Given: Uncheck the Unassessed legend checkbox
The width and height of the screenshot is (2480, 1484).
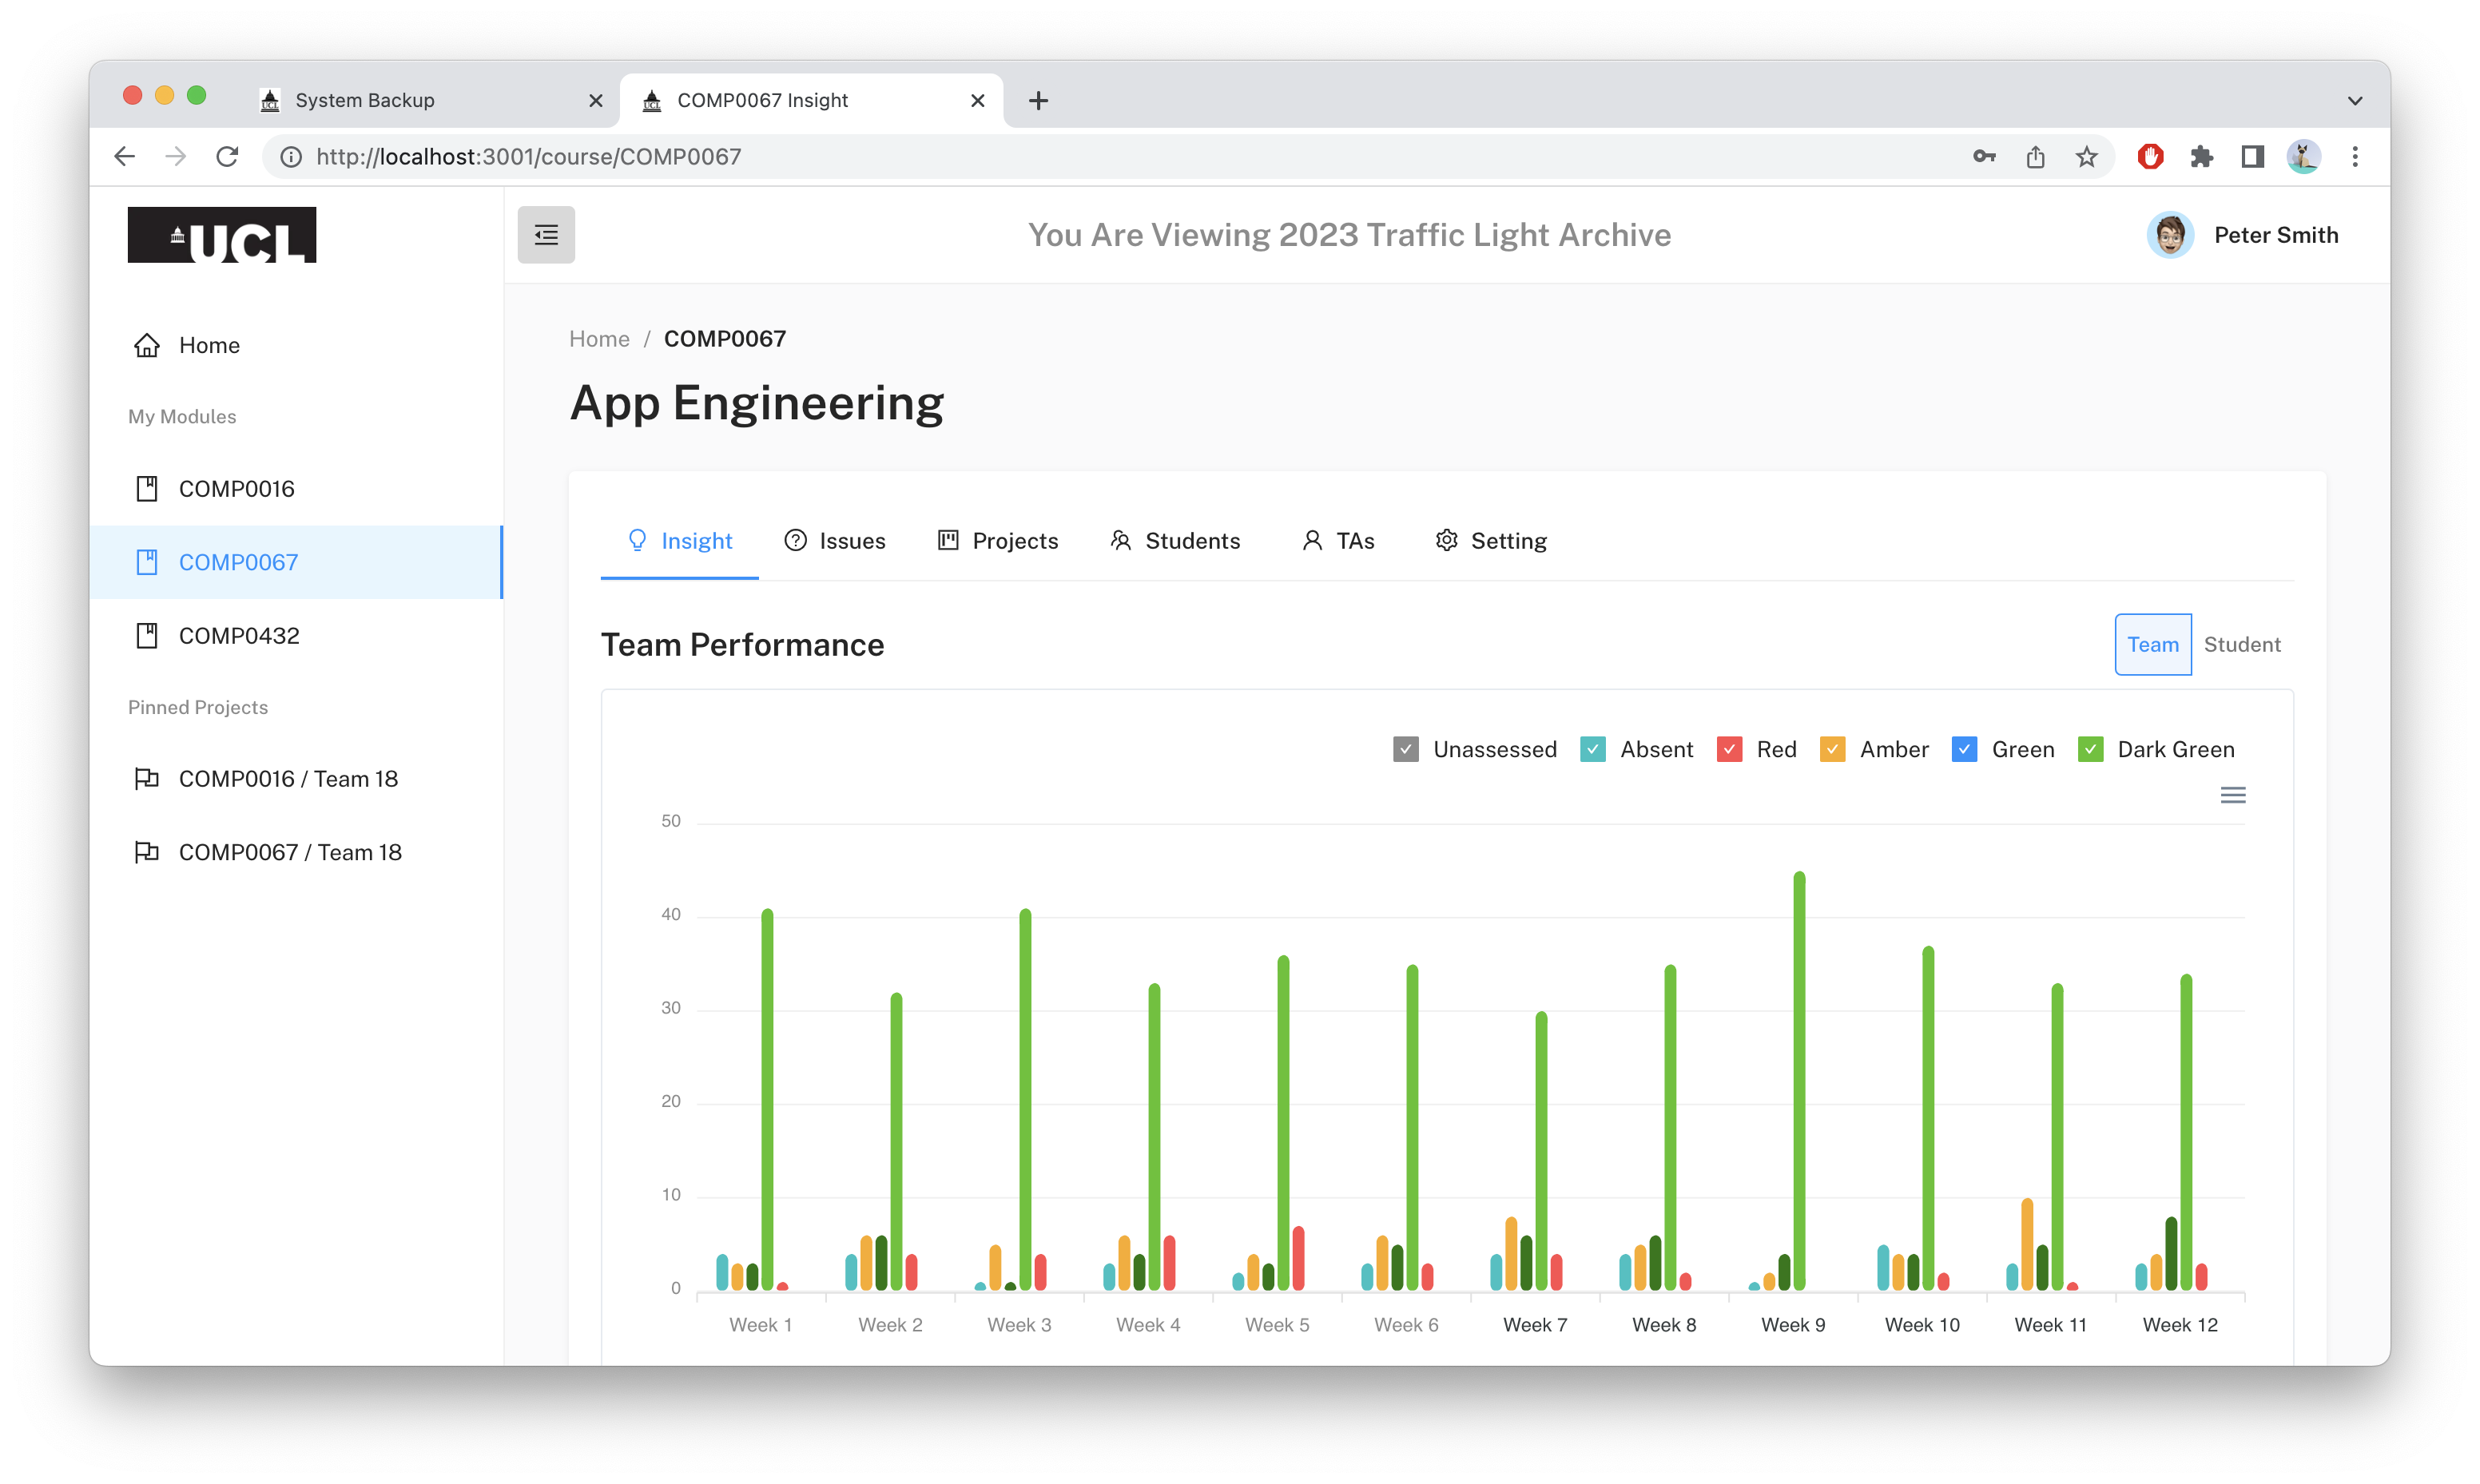Looking at the screenshot, I should point(1405,749).
